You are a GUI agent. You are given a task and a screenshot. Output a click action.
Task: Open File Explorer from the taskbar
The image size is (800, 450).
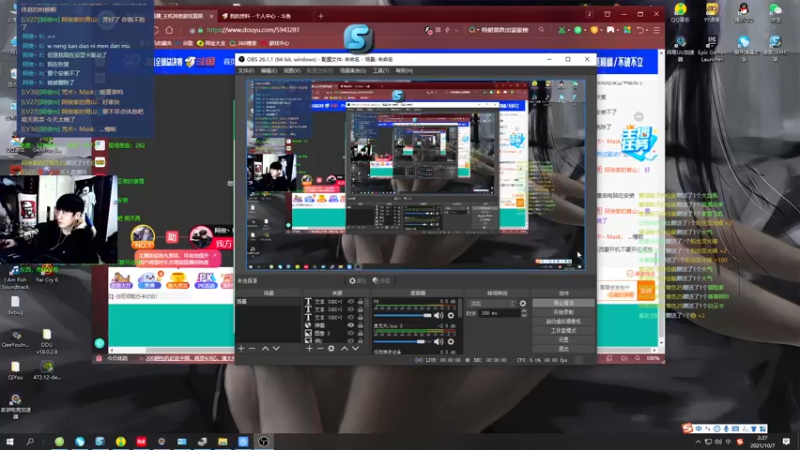coord(222,441)
